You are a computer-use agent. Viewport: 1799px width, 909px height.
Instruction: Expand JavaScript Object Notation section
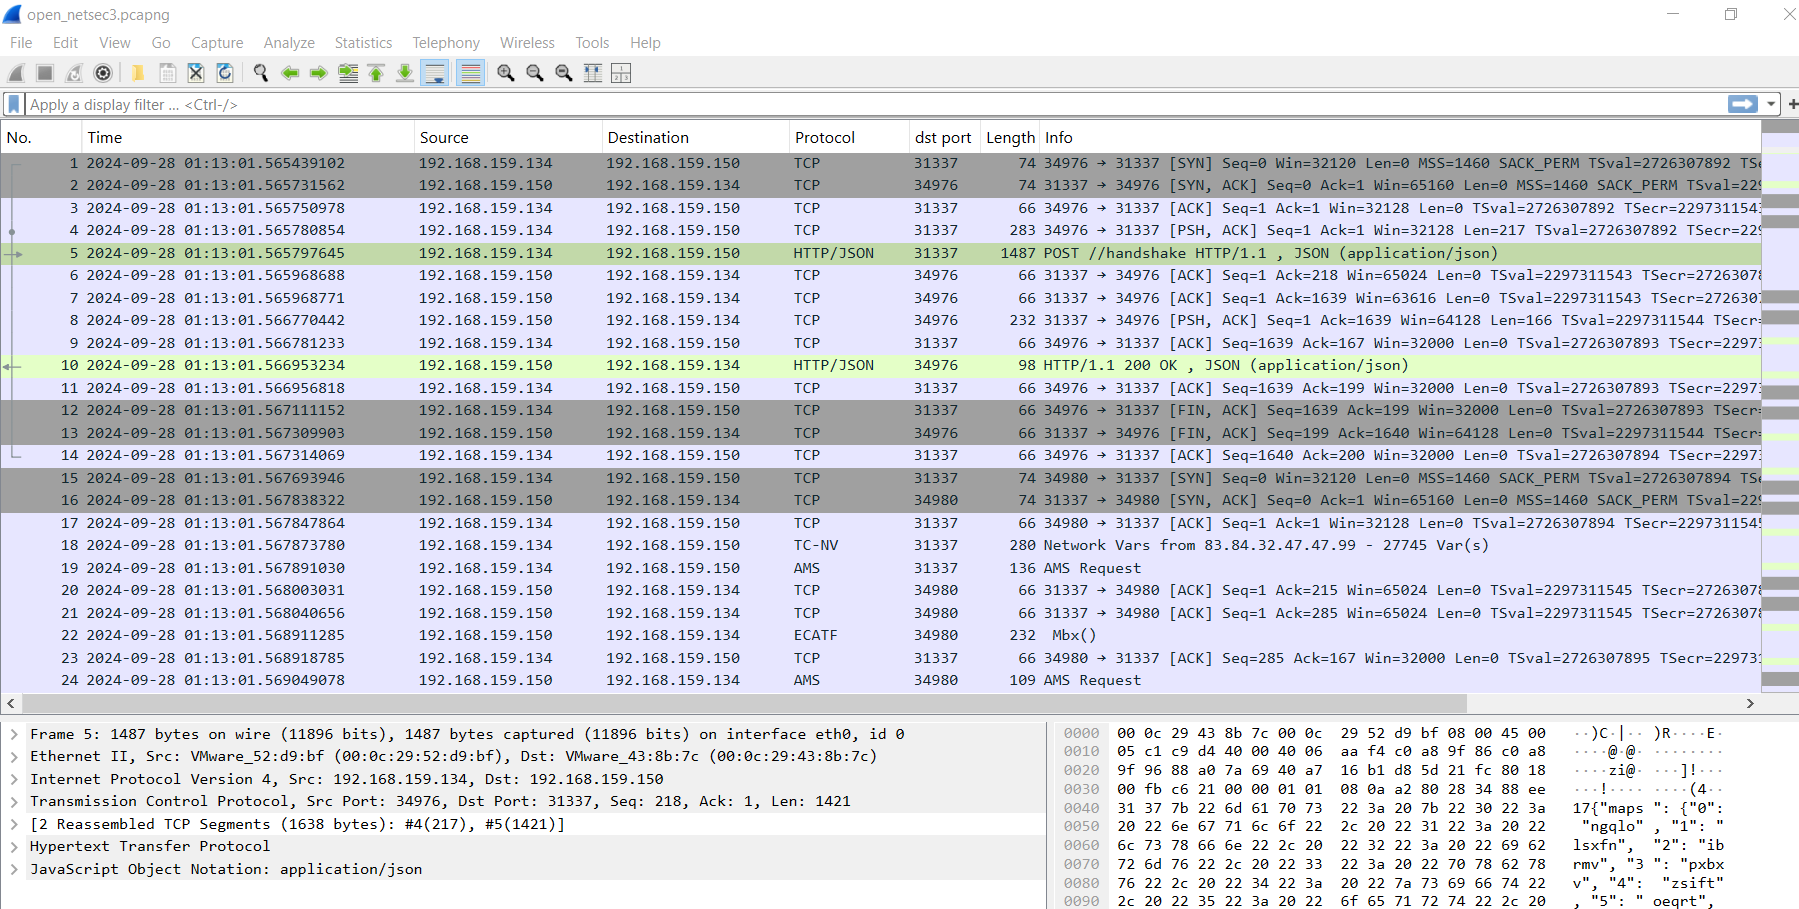coord(14,869)
